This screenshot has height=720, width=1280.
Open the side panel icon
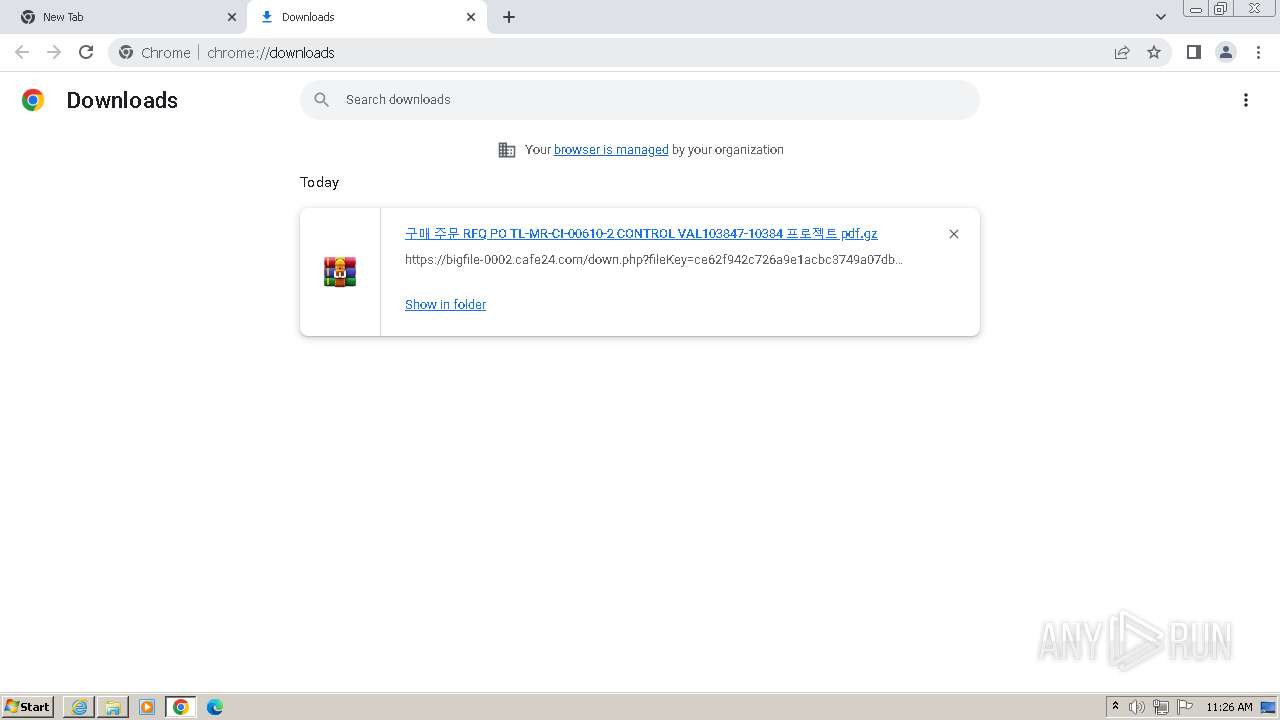tap(1193, 52)
